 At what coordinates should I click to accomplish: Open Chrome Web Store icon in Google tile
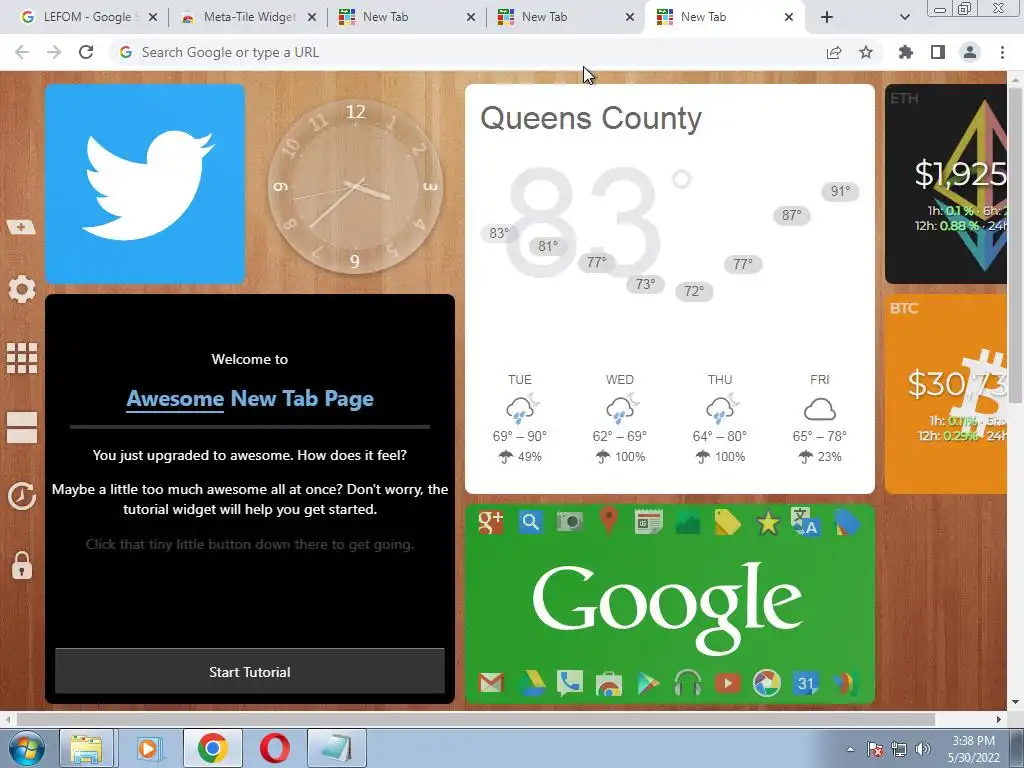609,684
